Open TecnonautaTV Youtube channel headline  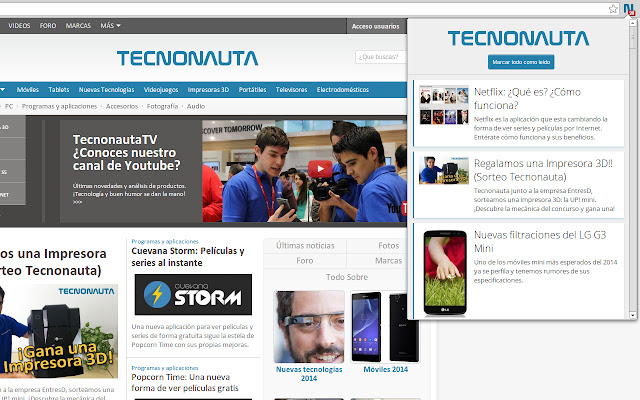tap(127, 153)
